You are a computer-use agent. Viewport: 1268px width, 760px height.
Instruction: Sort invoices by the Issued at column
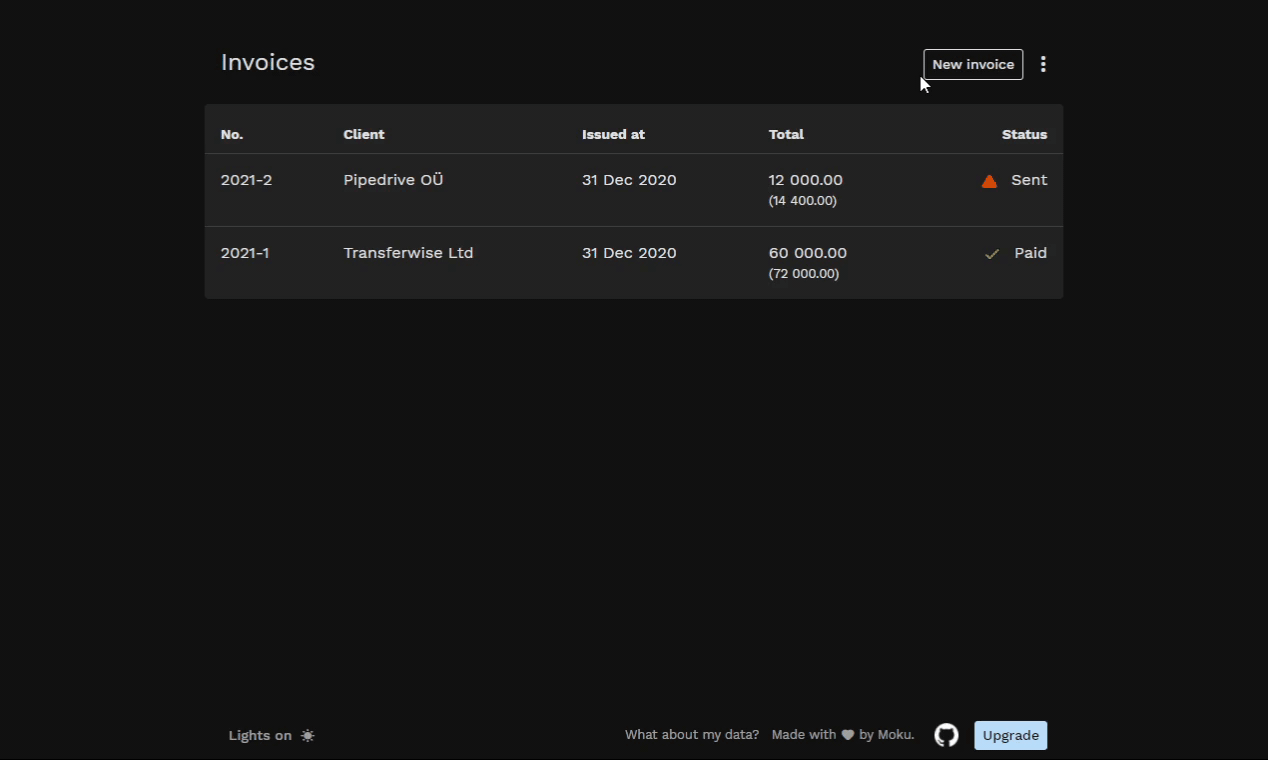(x=613, y=134)
